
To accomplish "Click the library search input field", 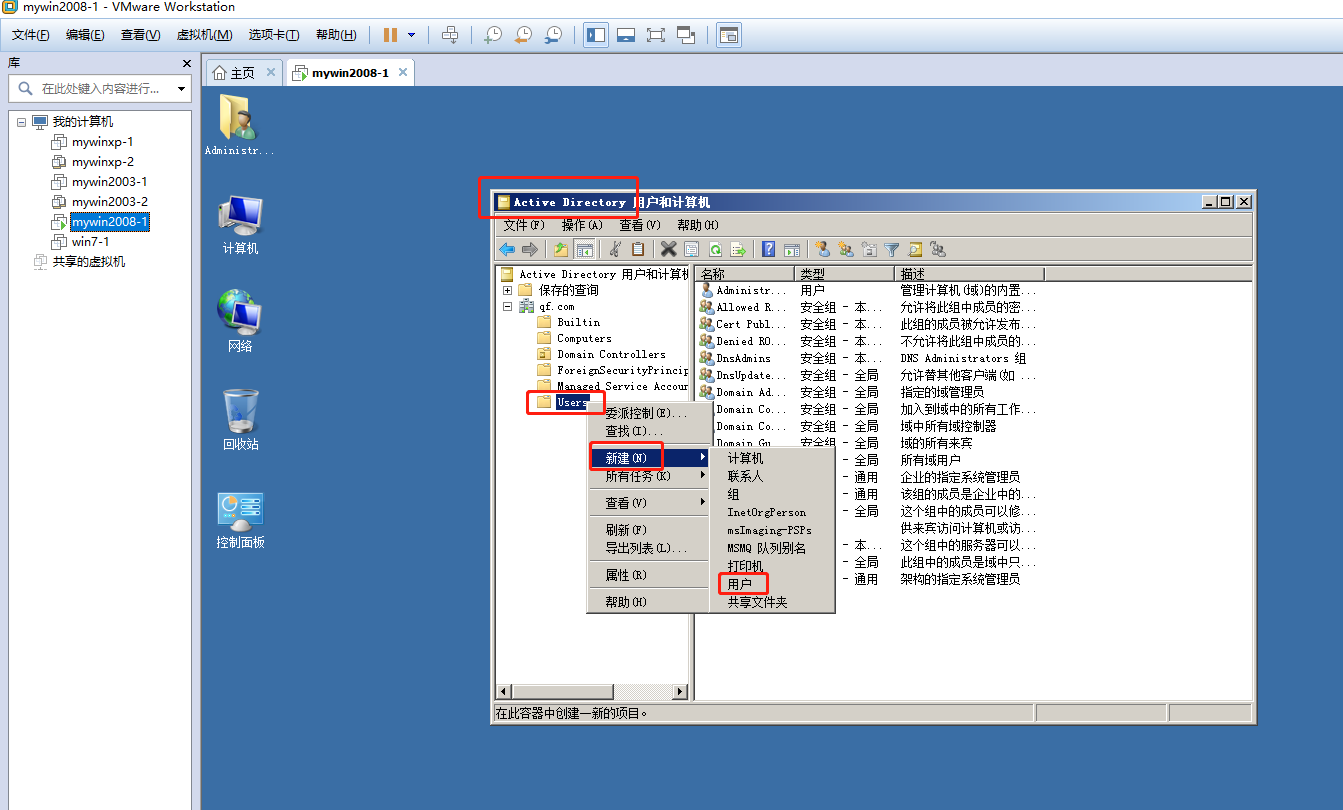I will point(100,89).
